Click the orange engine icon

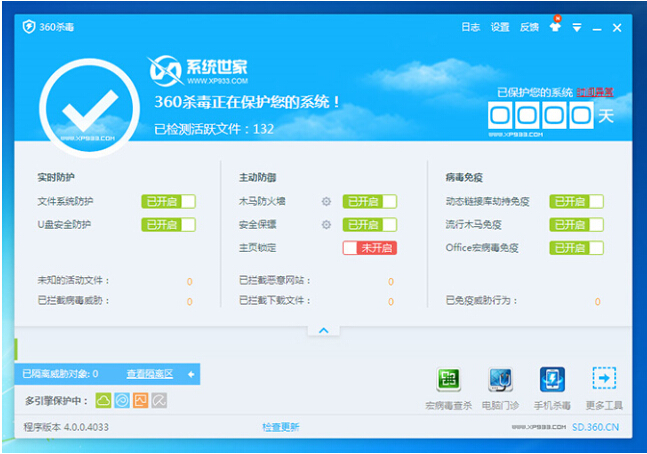[140, 400]
